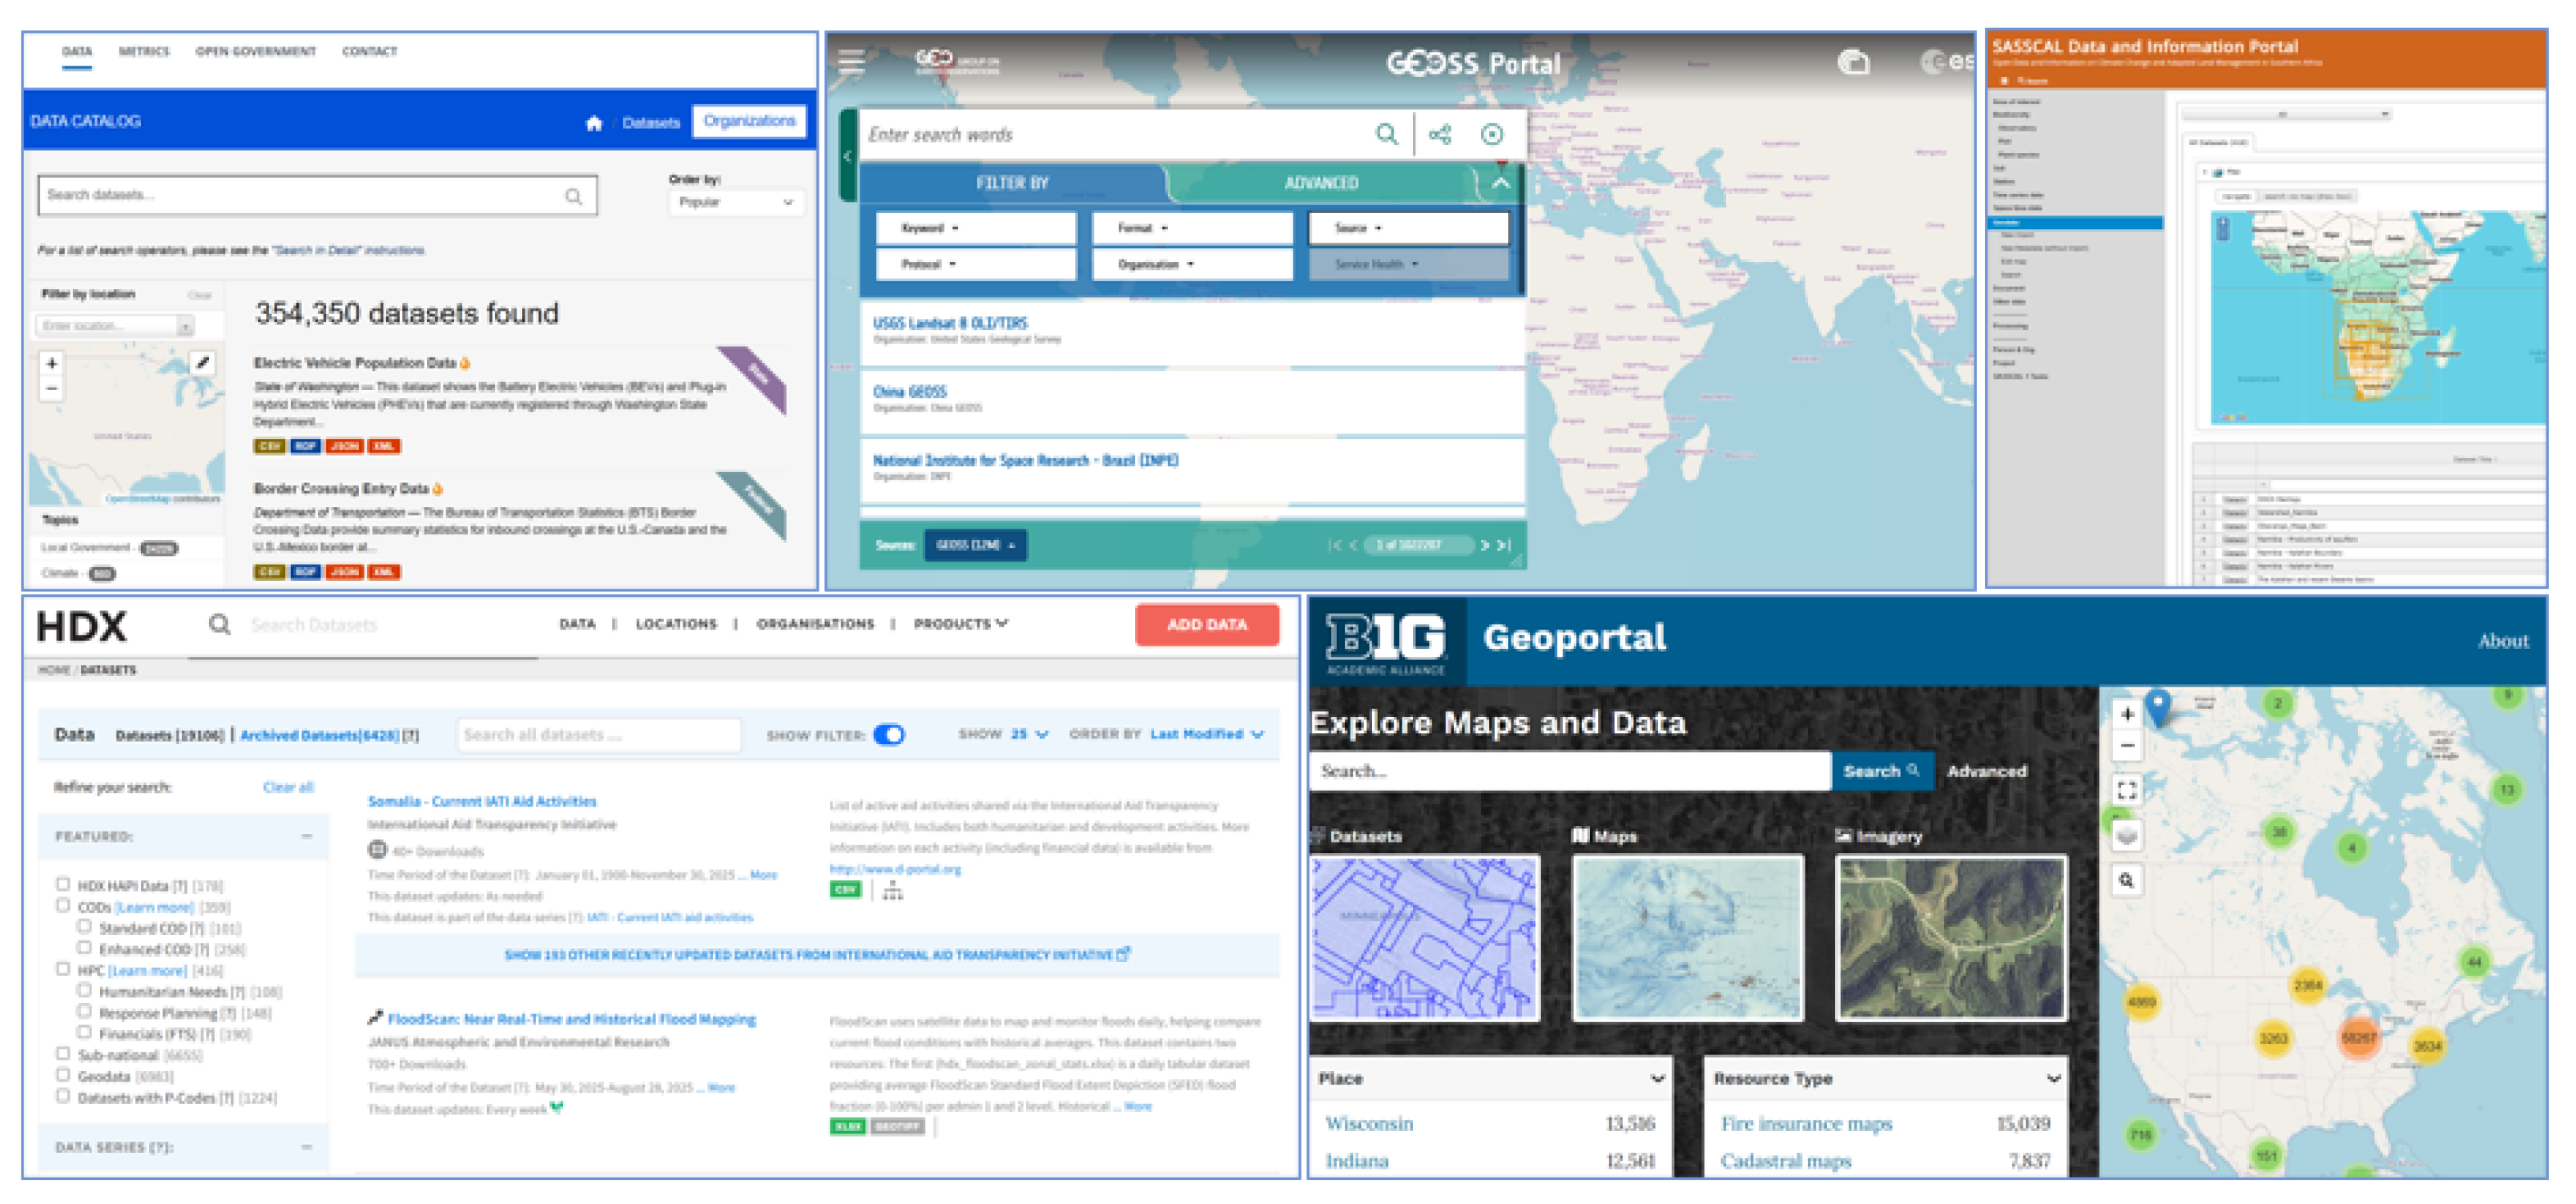Screen dimensions: 2576x1204
Task: Open the GEOSS Format filter dropdown
Action: coord(1192,228)
